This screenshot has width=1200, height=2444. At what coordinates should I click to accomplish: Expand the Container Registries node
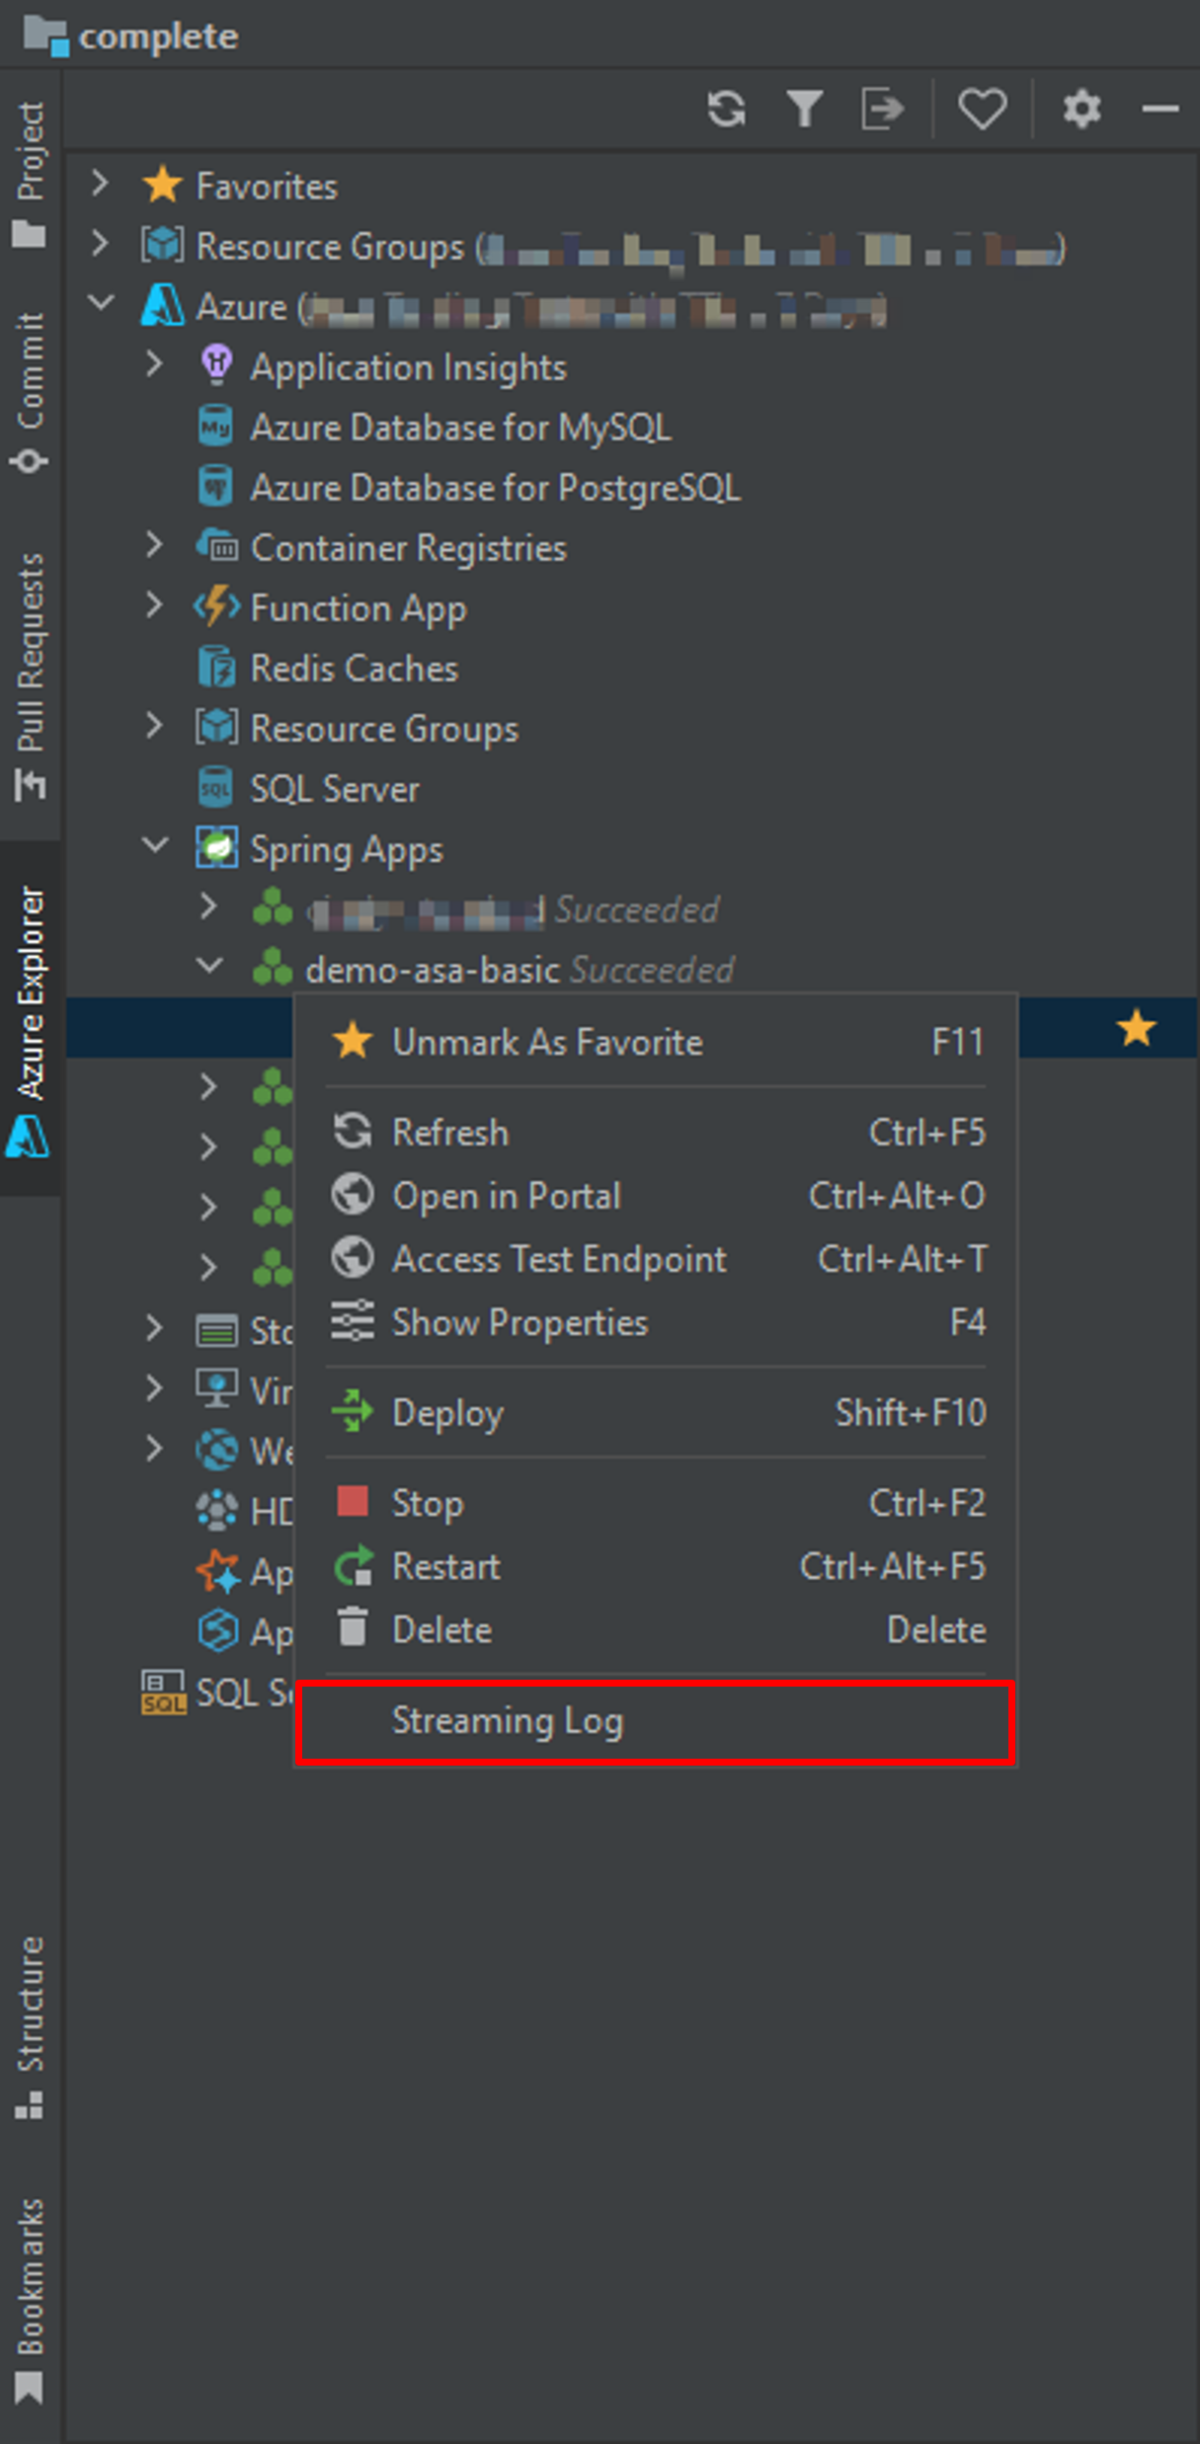pyautogui.click(x=156, y=546)
